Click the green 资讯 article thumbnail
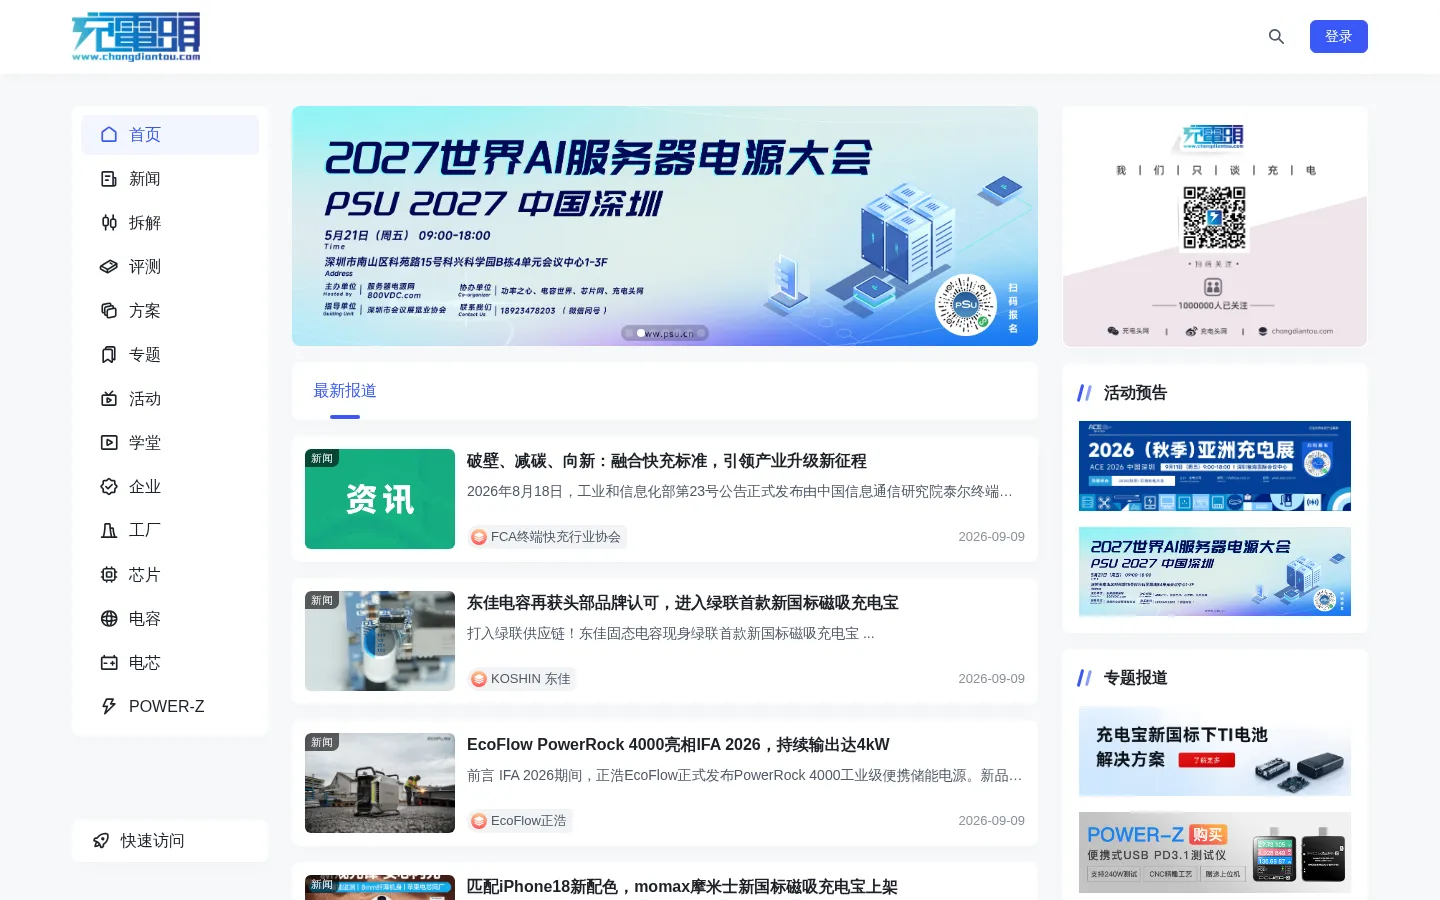This screenshot has width=1440, height=900. click(380, 499)
